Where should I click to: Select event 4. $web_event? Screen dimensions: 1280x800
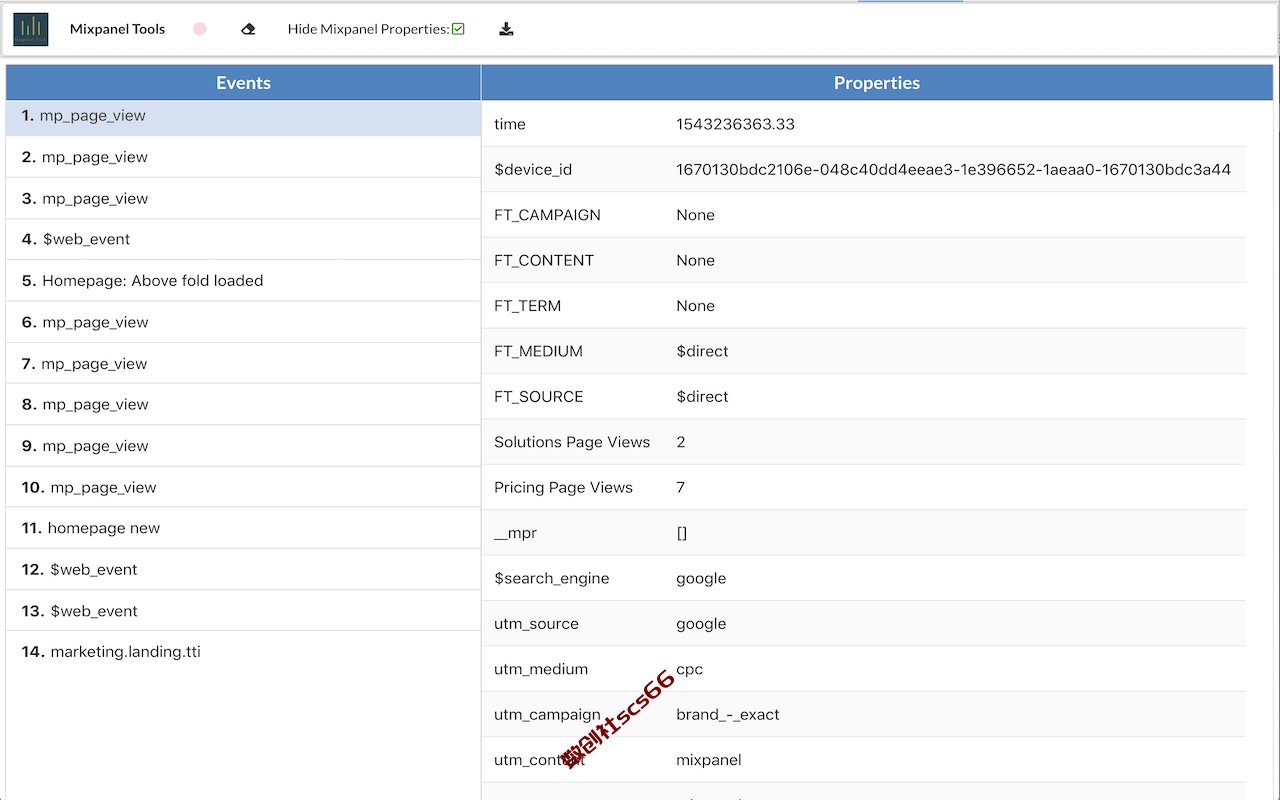point(243,239)
